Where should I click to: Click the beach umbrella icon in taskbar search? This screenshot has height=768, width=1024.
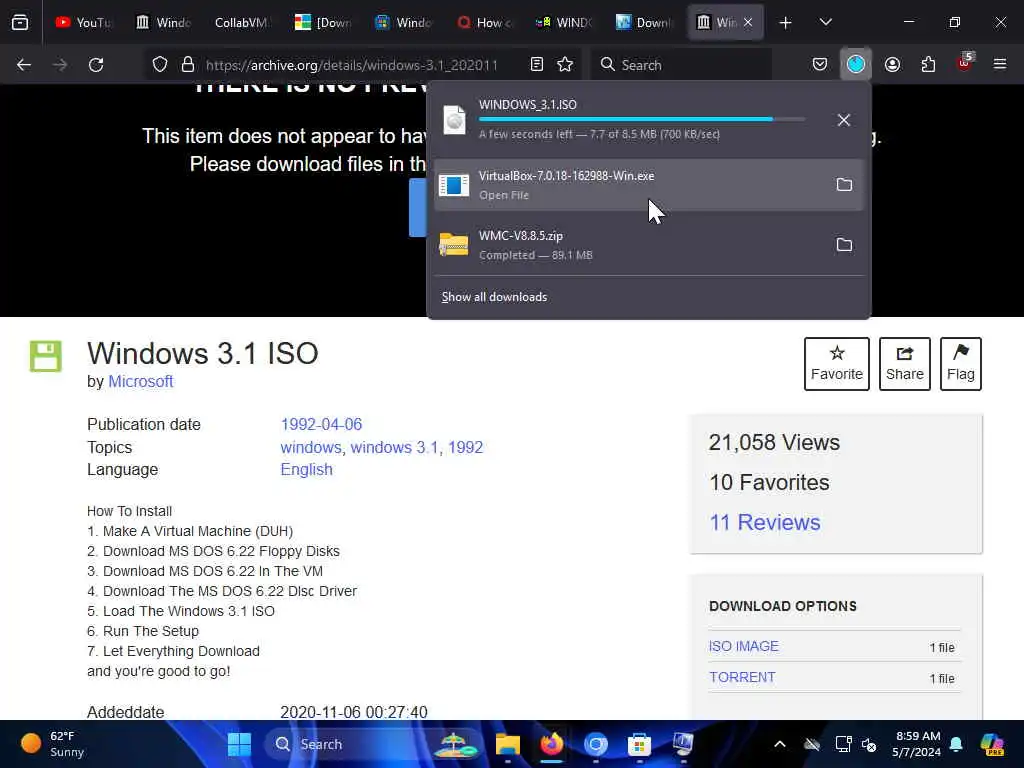tap(454, 744)
